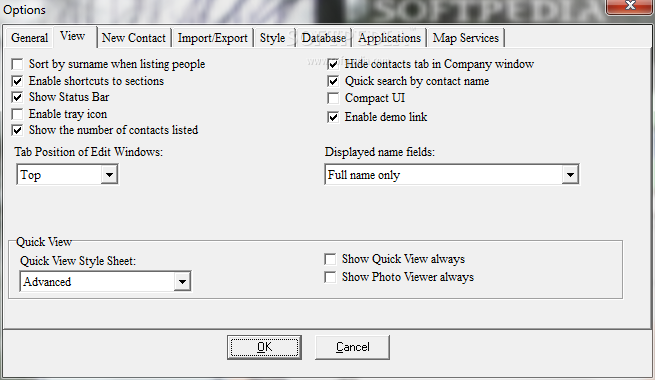Open the New Contact tab
Screen dimensions: 655x380
click(134, 38)
